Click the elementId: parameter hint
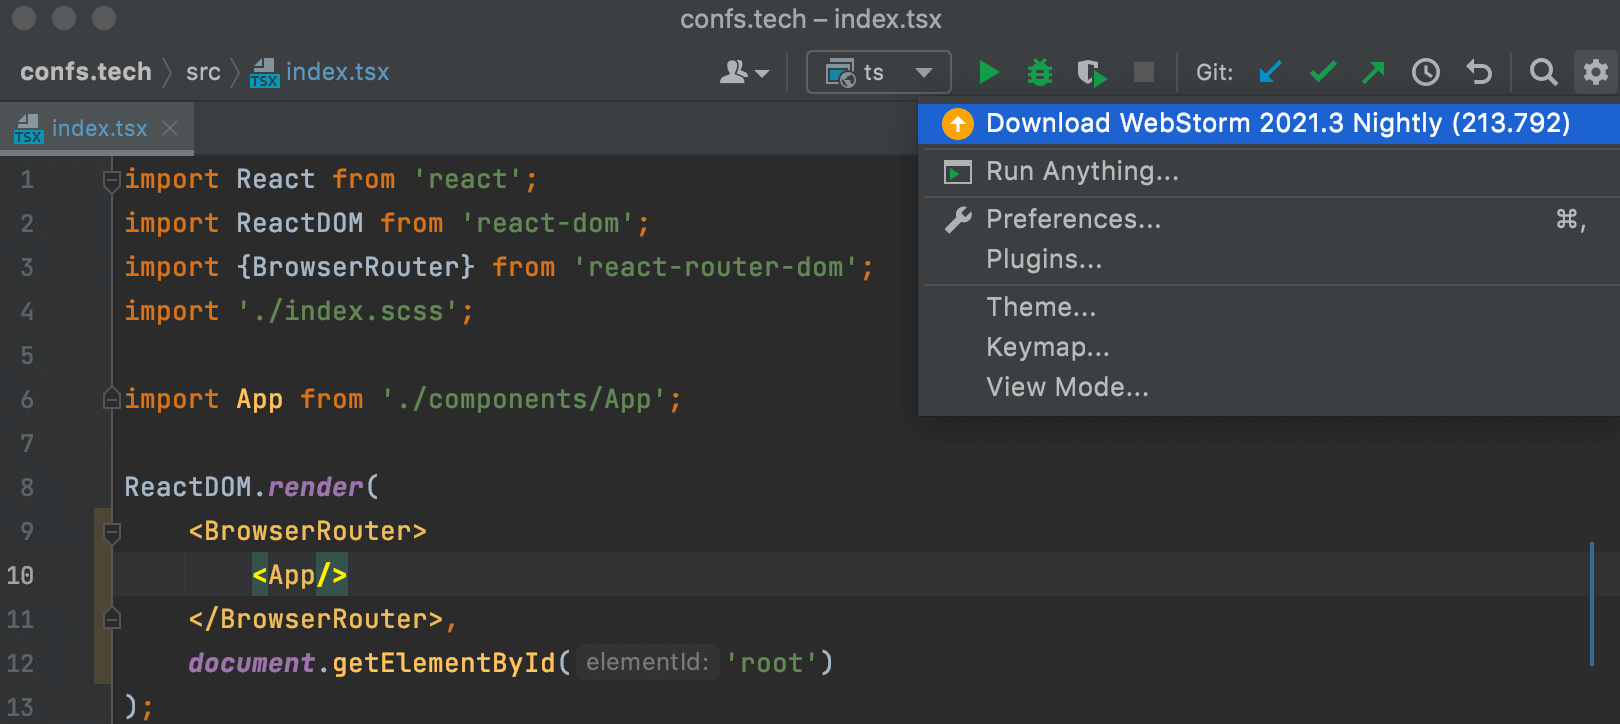 (647, 662)
